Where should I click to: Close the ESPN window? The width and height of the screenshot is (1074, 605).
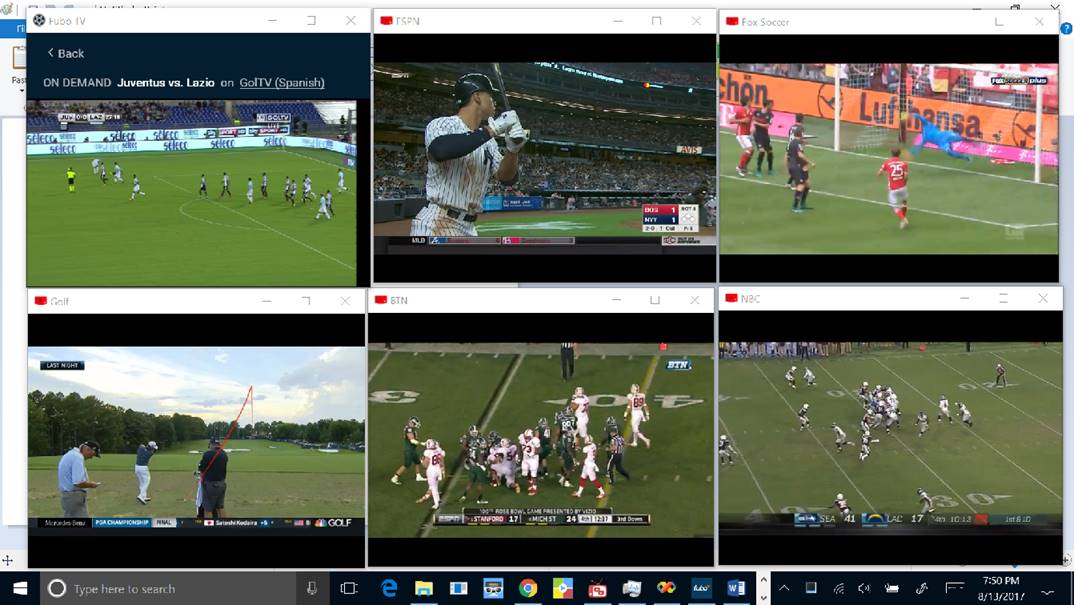pyautogui.click(x=696, y=21)
